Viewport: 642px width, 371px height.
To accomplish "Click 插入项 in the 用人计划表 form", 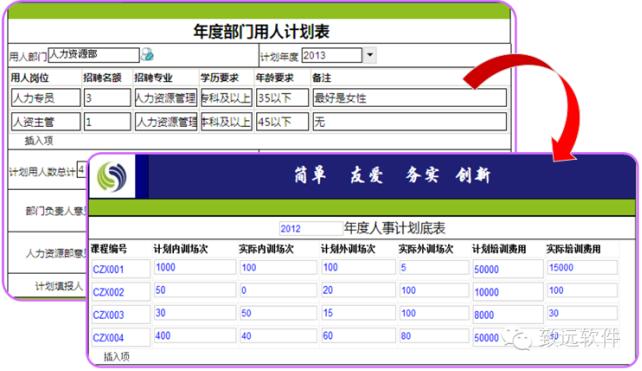I will coord(38,141).
